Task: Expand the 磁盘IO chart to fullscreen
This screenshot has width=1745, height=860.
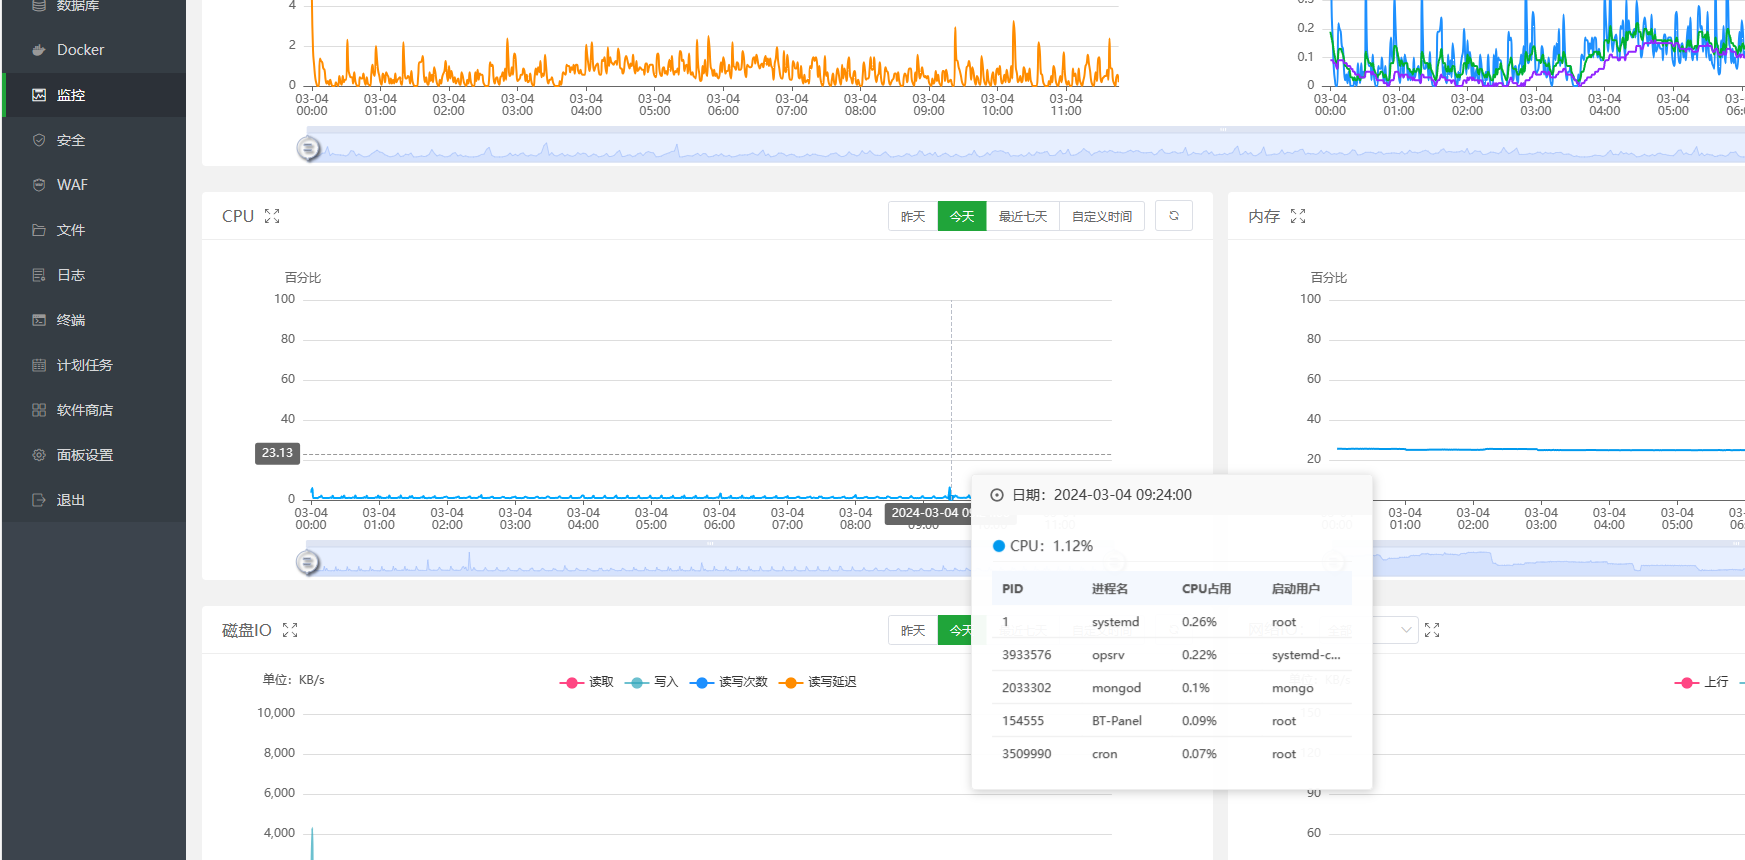Action: click(290, 630)
